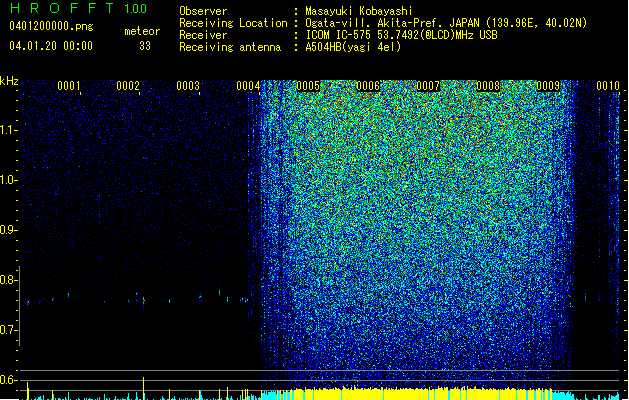
Task: Click the 0.8 frequency axis label
Action: 8,280
